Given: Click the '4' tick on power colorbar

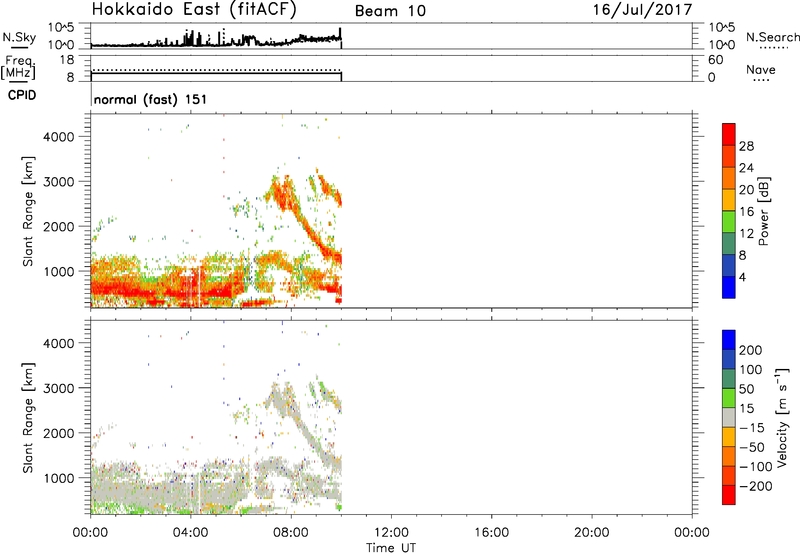Looking at the screenshot, I should (743, 277).
